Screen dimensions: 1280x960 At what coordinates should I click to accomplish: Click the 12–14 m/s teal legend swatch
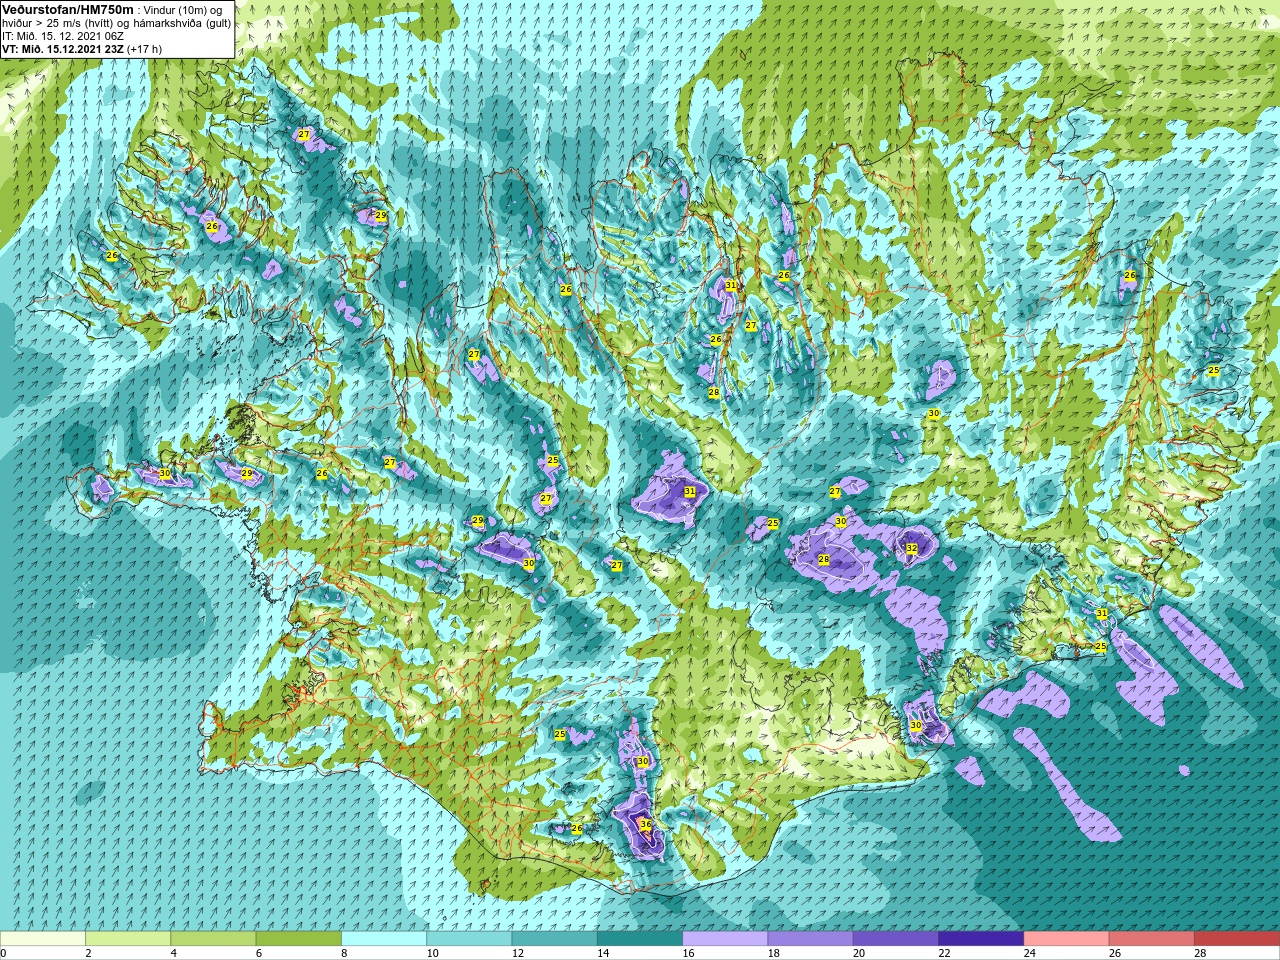click(555, 939)
